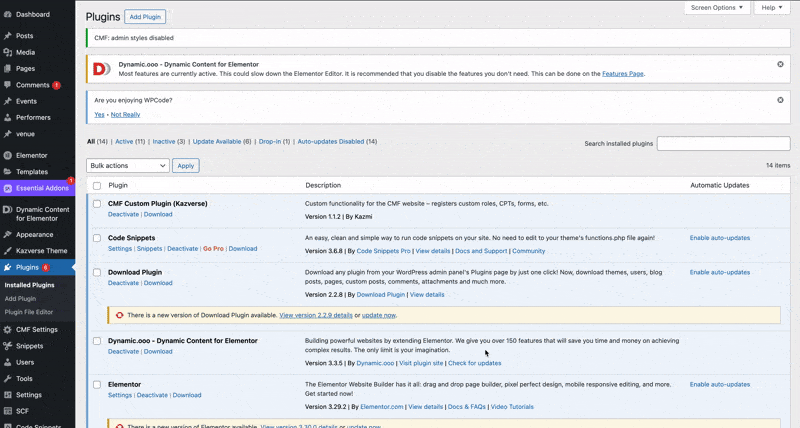Toggle the select-all plugins checkbox

pyautogui.click(x=97, y=185)
